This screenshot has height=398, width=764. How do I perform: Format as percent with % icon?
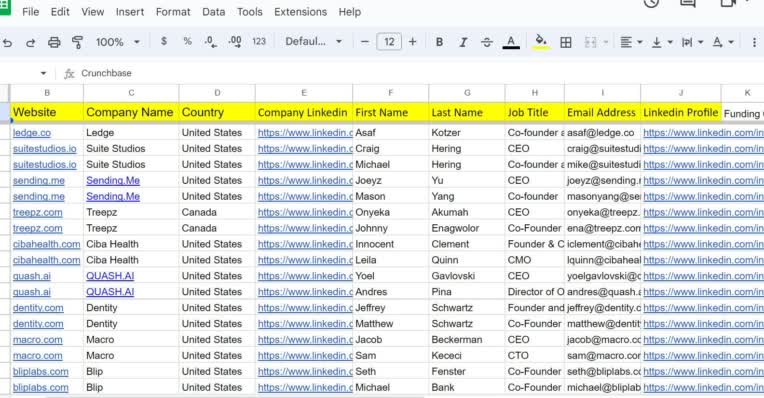[187, 41]
